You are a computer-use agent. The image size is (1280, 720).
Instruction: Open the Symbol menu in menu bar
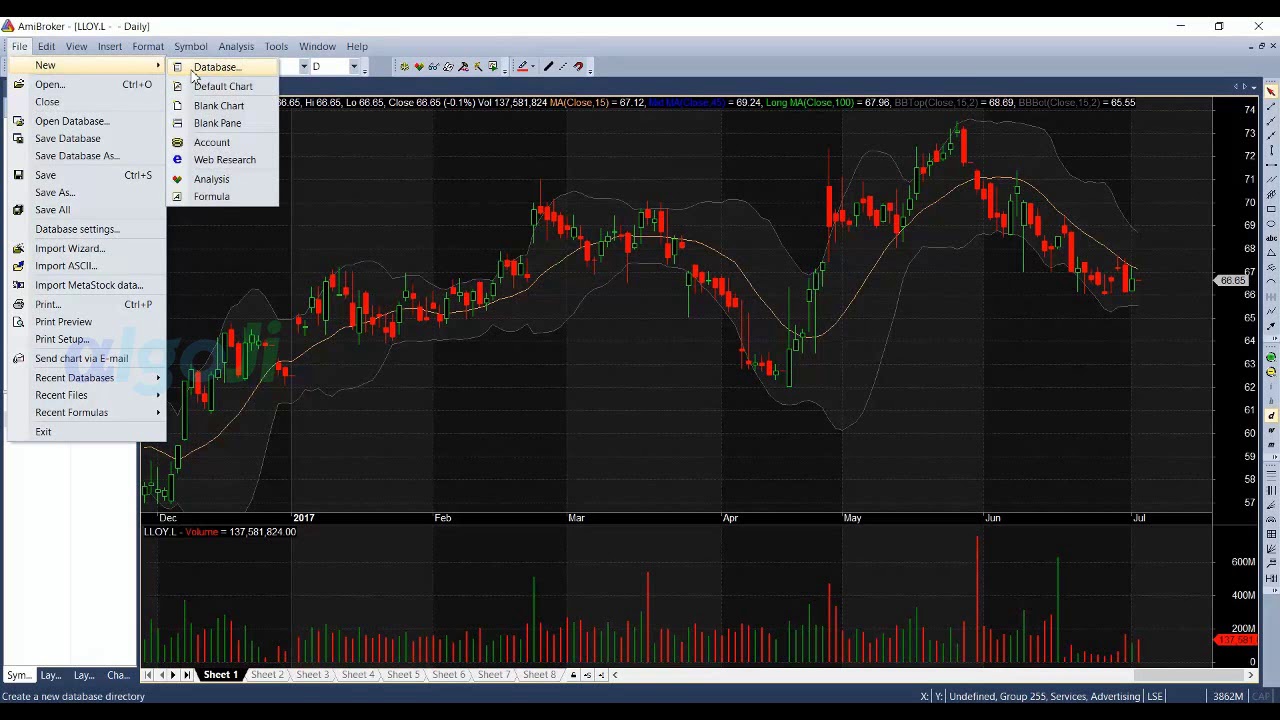[190, 46]
